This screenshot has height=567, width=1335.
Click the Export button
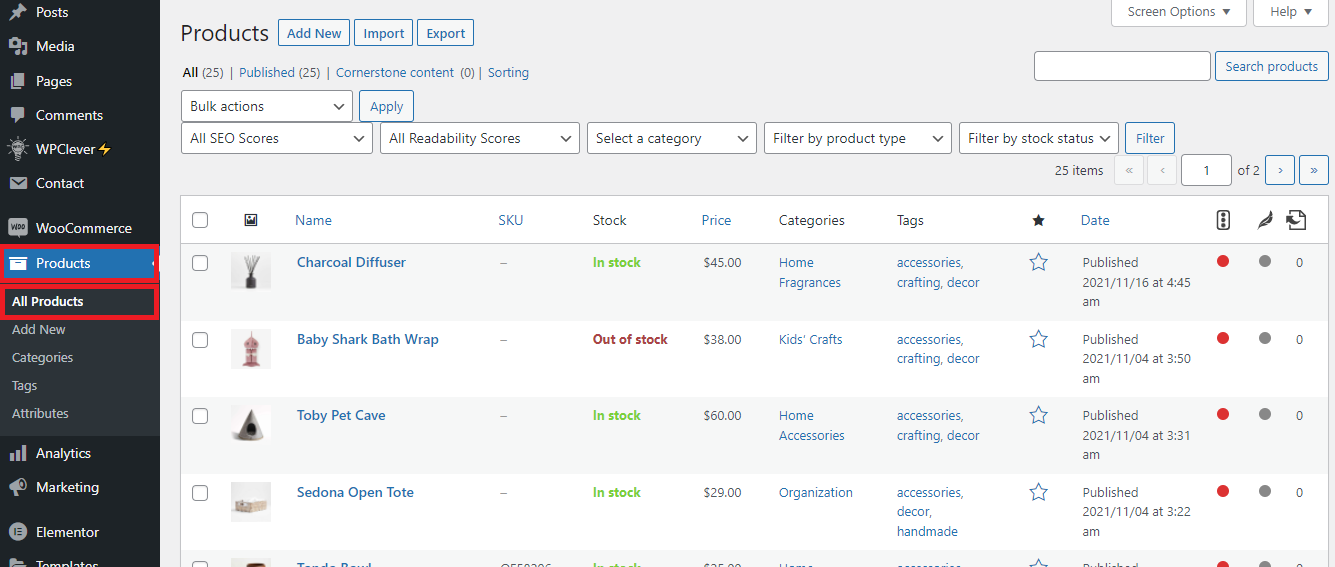(x=446, y=33)
